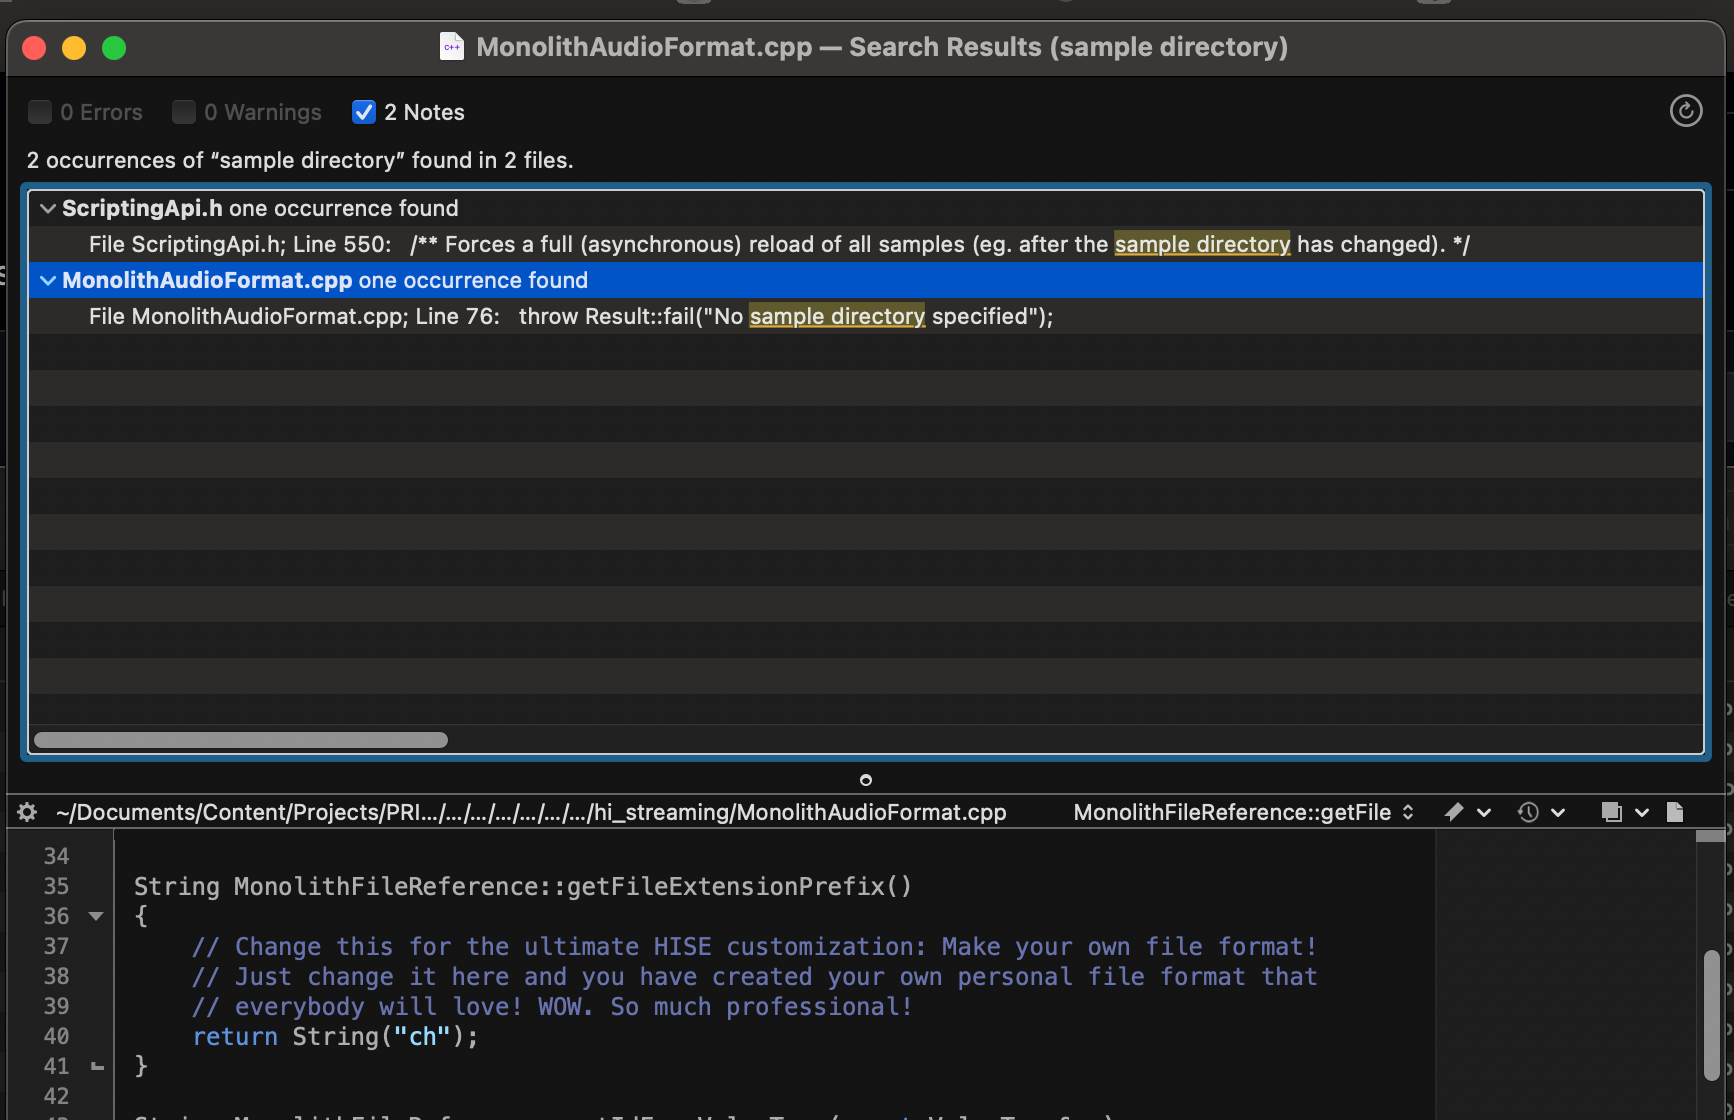The width and height of the screenshot is (1734, 1120).
Task: Click the editor vertical scrollbar thumb
Action: tap(1712, 1015)
